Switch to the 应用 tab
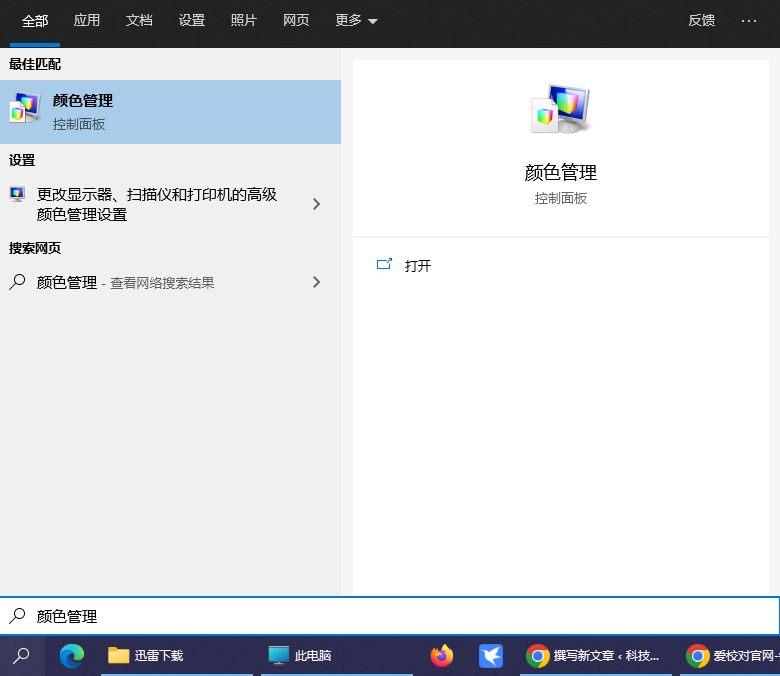The width and height of the screenshot is (780, 676). pyautogui.click(x=87, y=20)
